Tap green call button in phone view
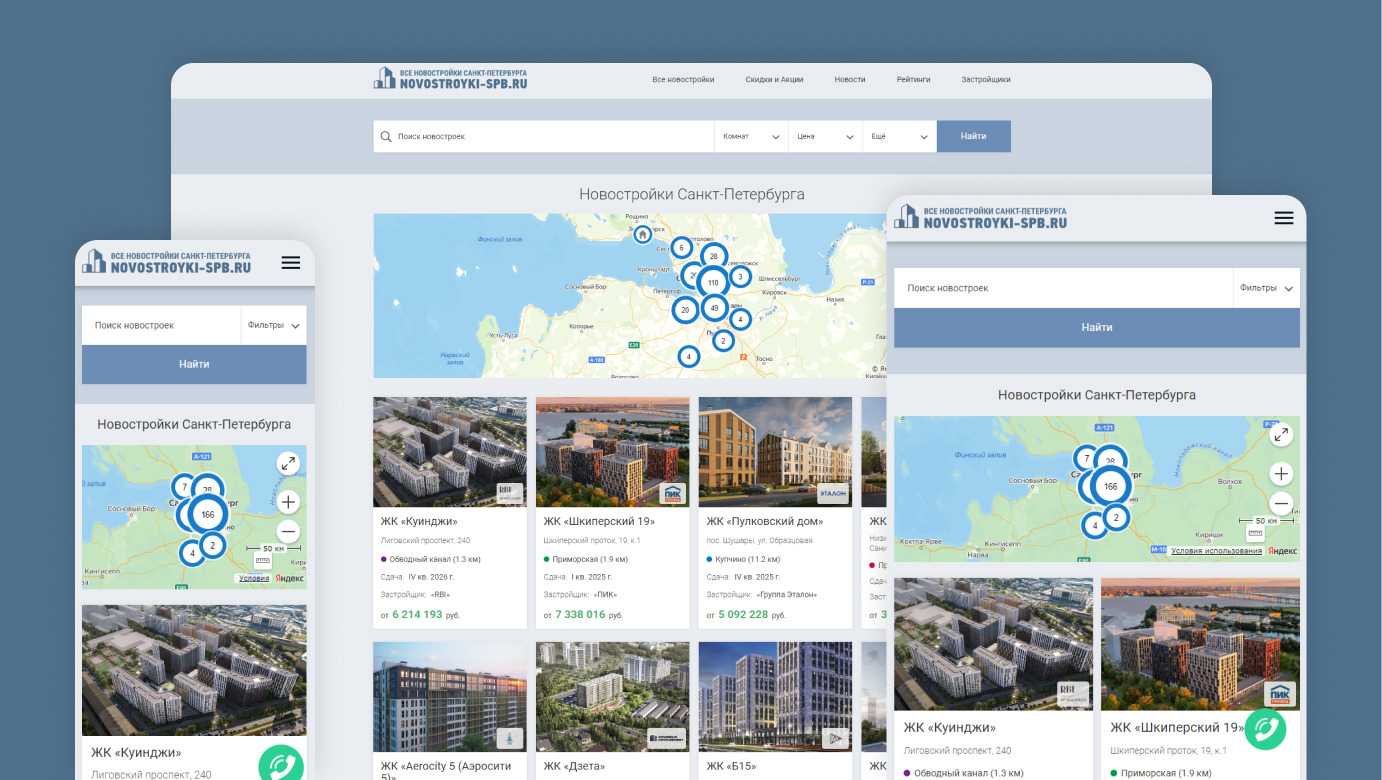 [281, 765]
